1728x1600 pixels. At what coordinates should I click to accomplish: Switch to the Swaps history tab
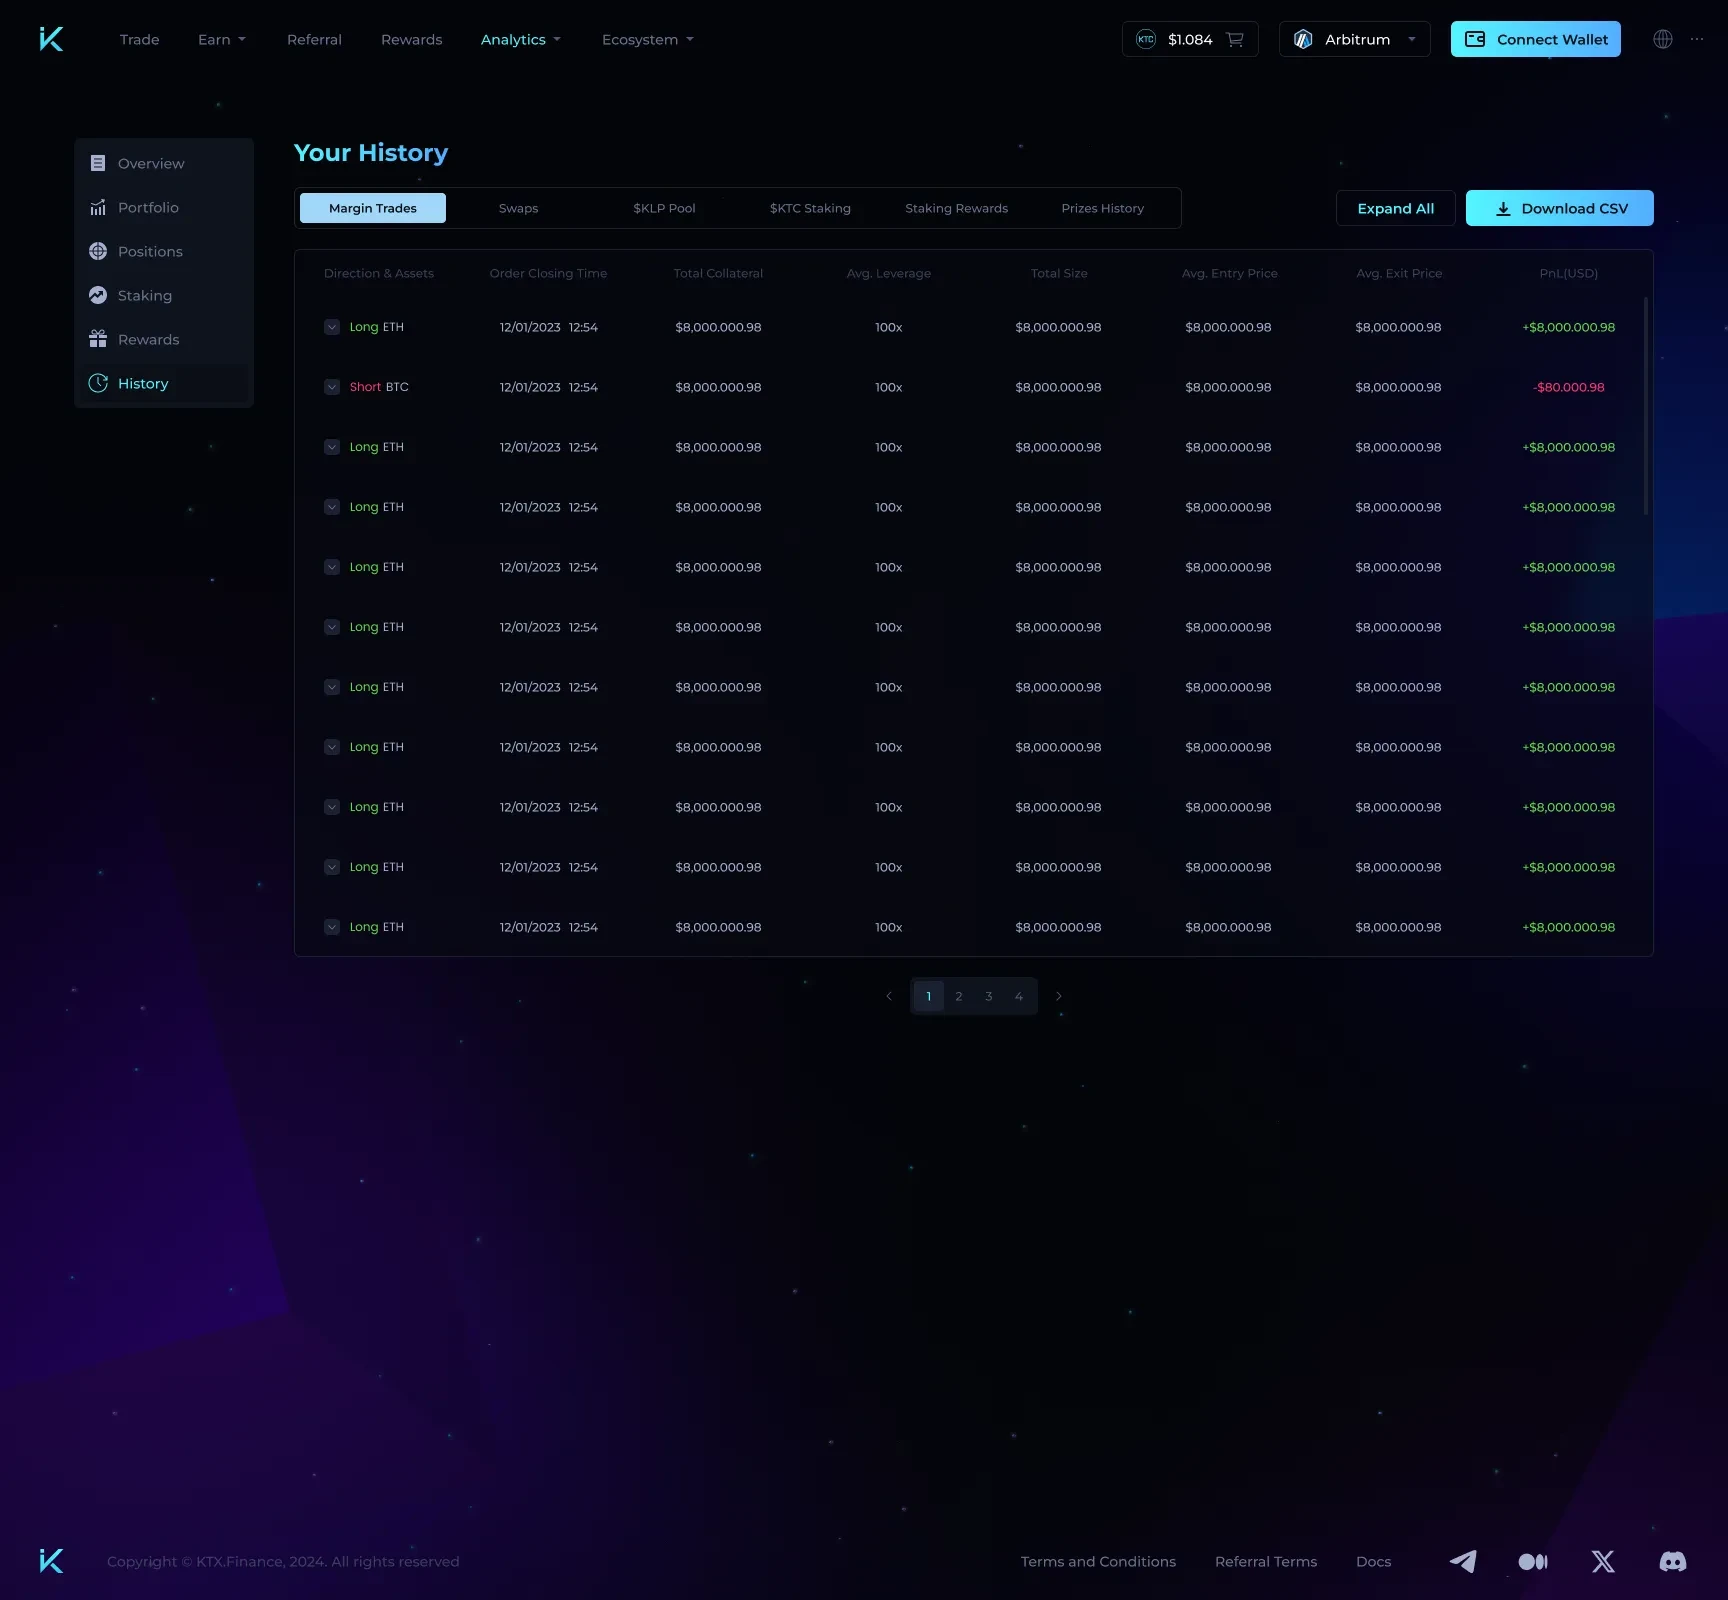(x=518, y=208)
